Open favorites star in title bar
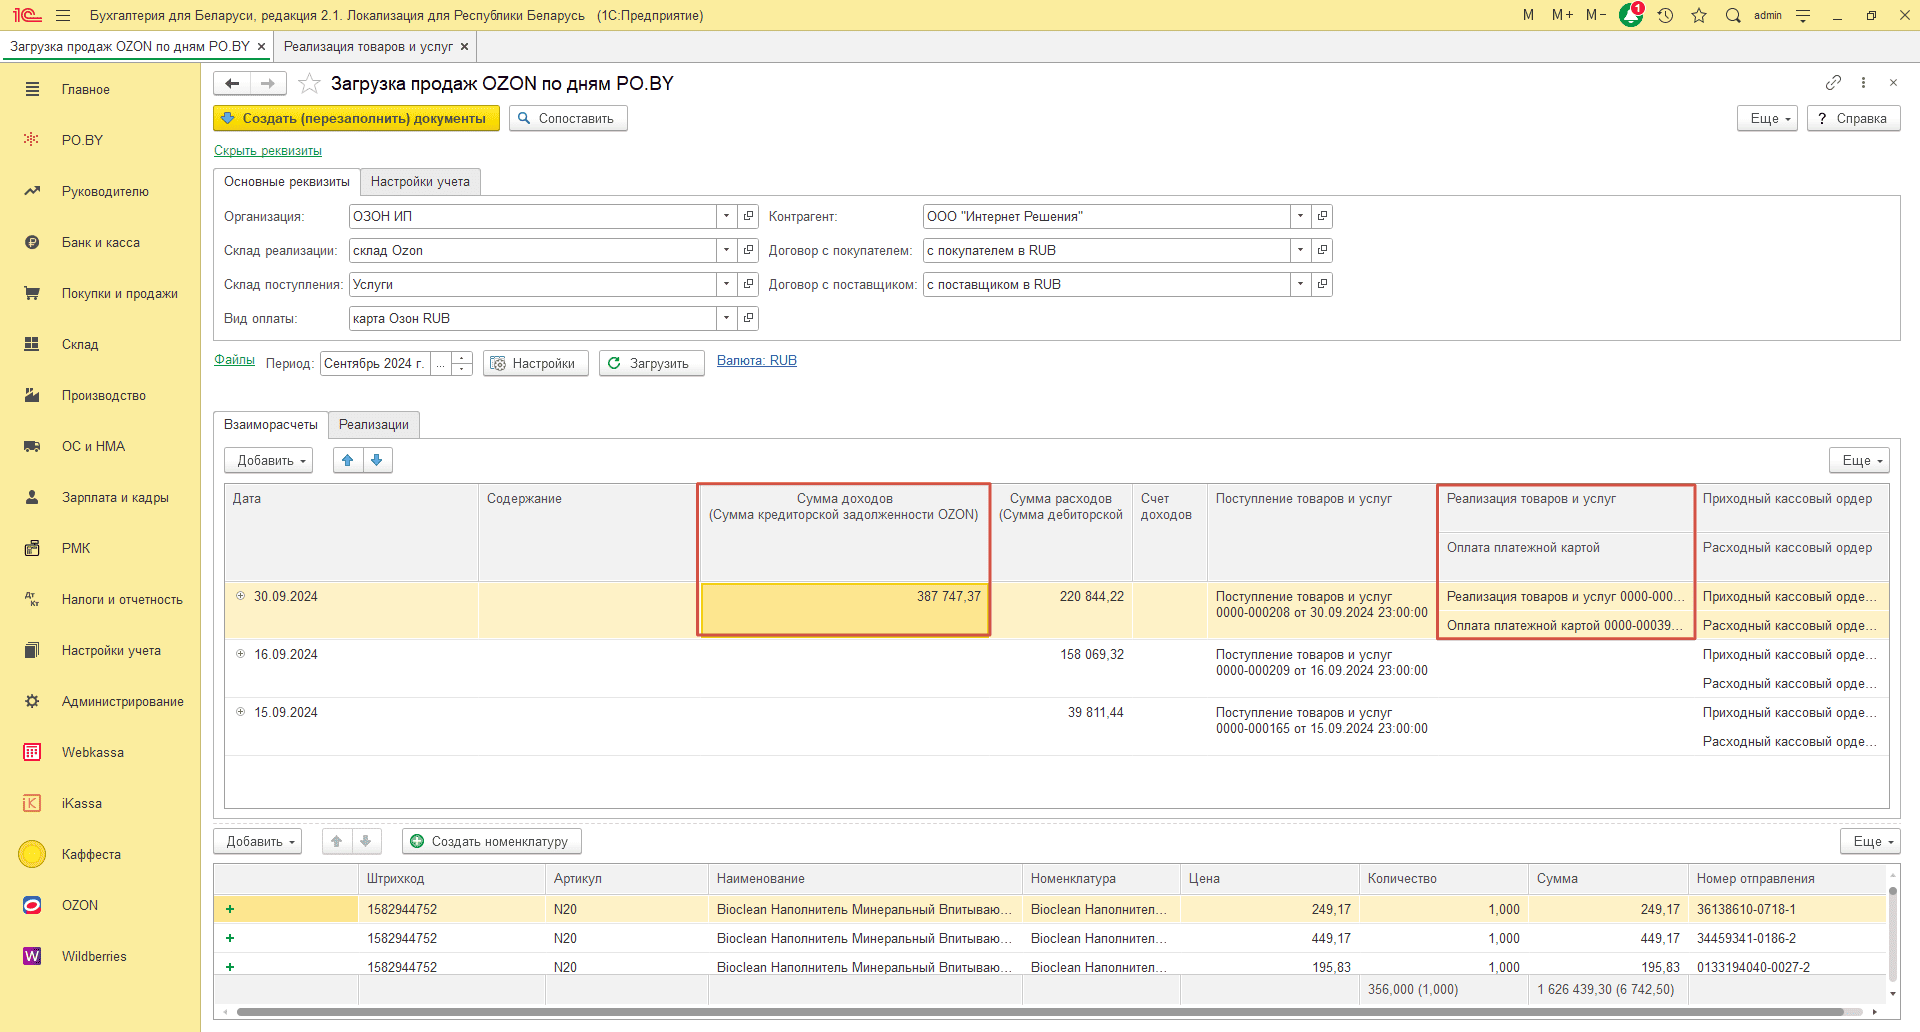 pyautogui.click(x=1699, y=15)
